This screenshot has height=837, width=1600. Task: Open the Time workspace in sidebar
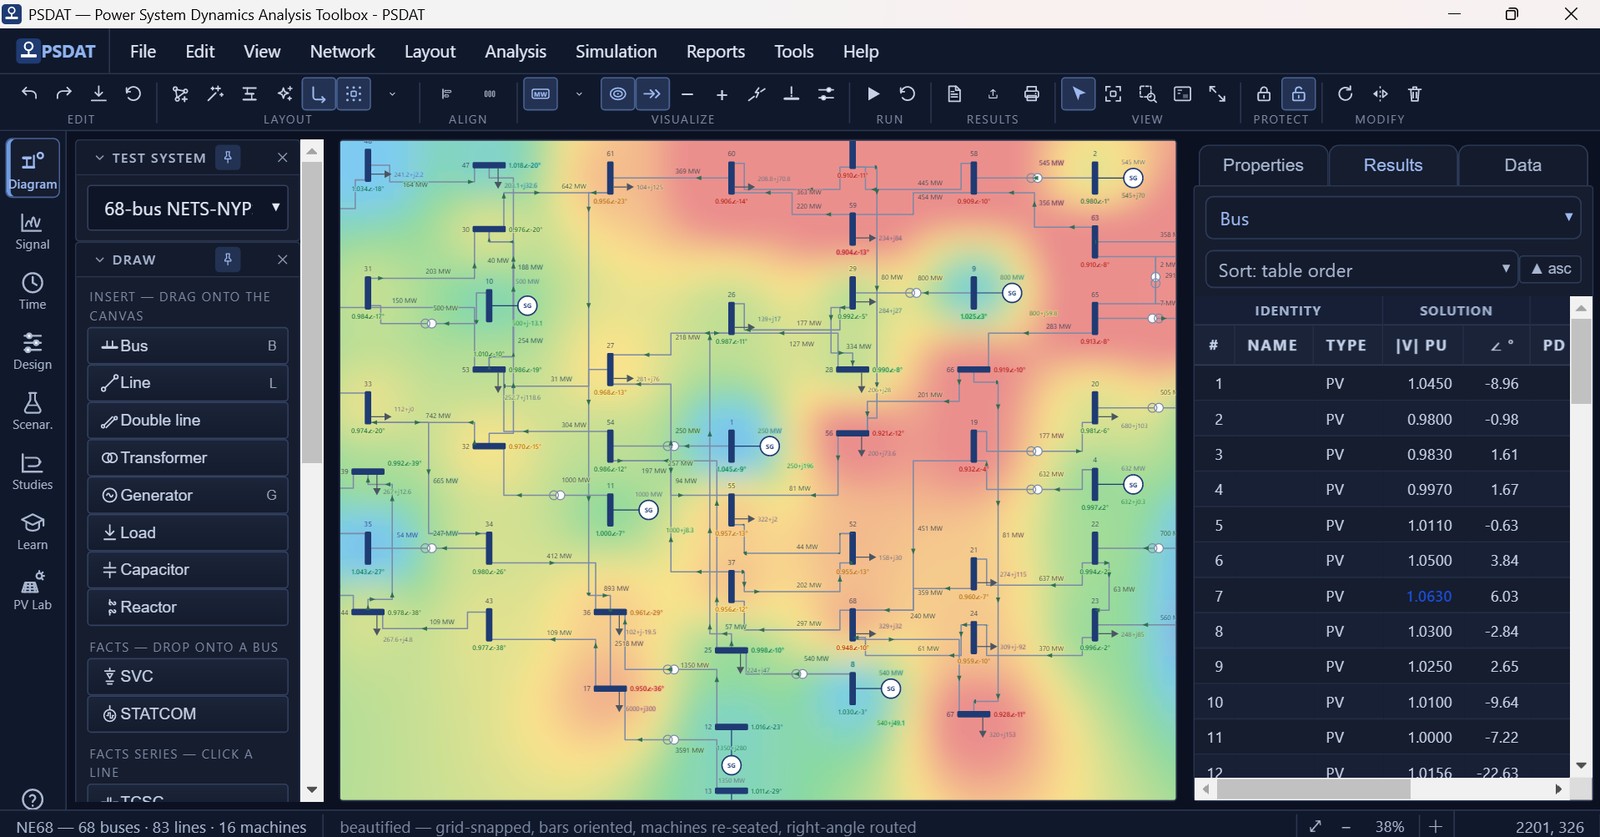pos(32,292)
